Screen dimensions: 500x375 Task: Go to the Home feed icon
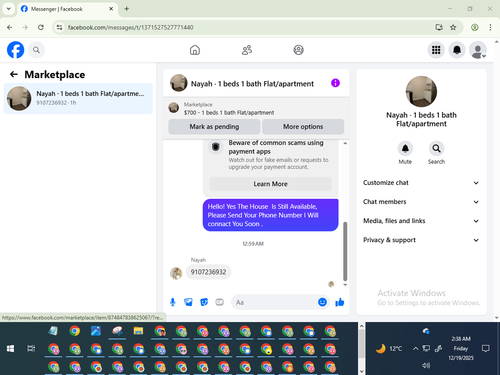click(x=195, y=50)
